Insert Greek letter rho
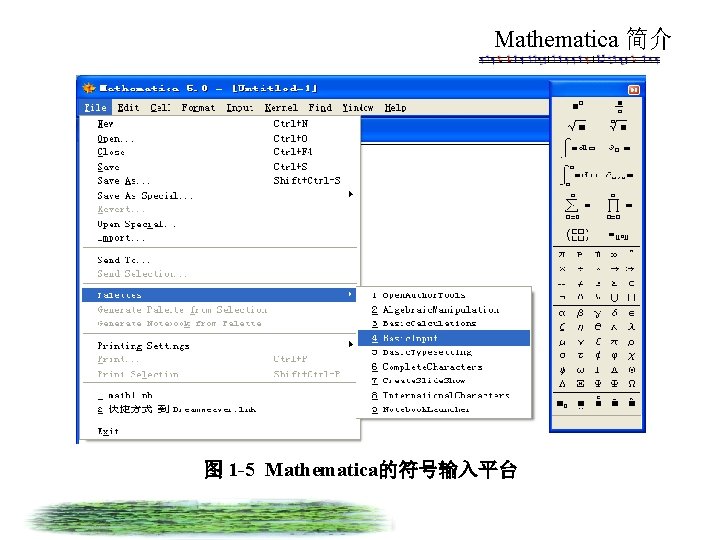This screenshot has height=540, width=720. [632, 342]
